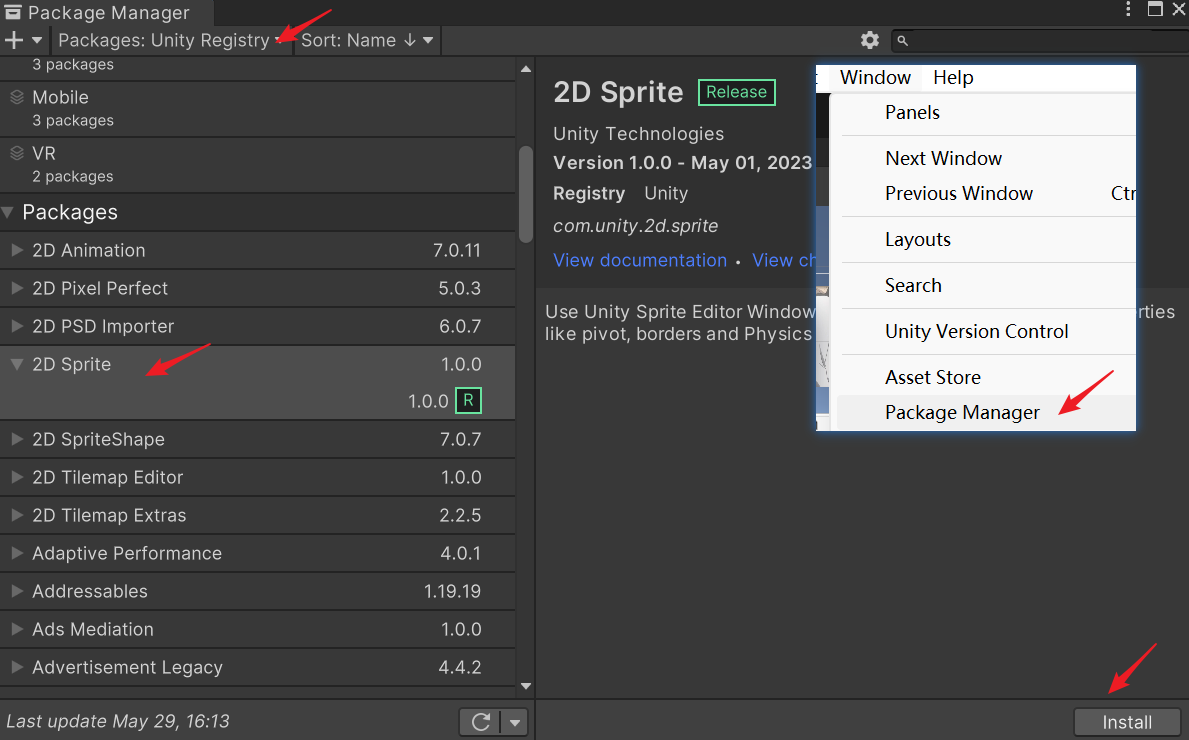Click the R release tag icon
Image resolution: width=1189 pixels, height=740 pixels.
[469, 400]
